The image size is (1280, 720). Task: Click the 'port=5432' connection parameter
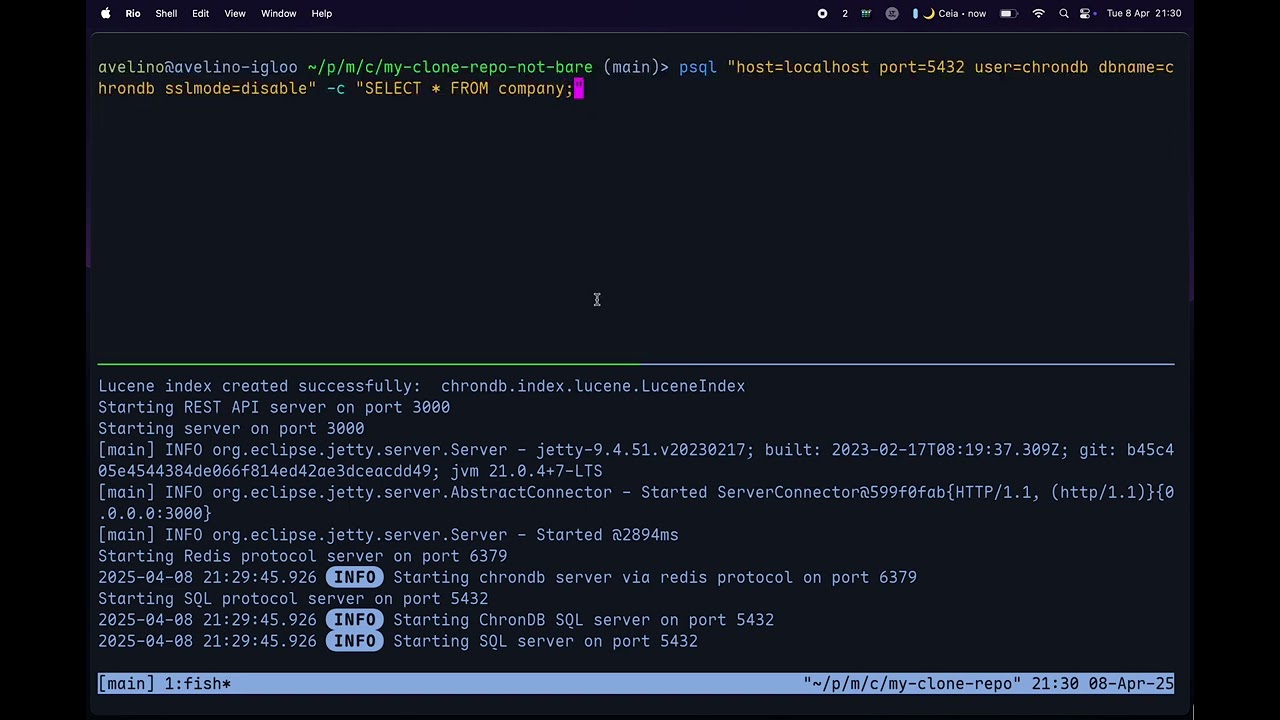click(x=922, y=67)
